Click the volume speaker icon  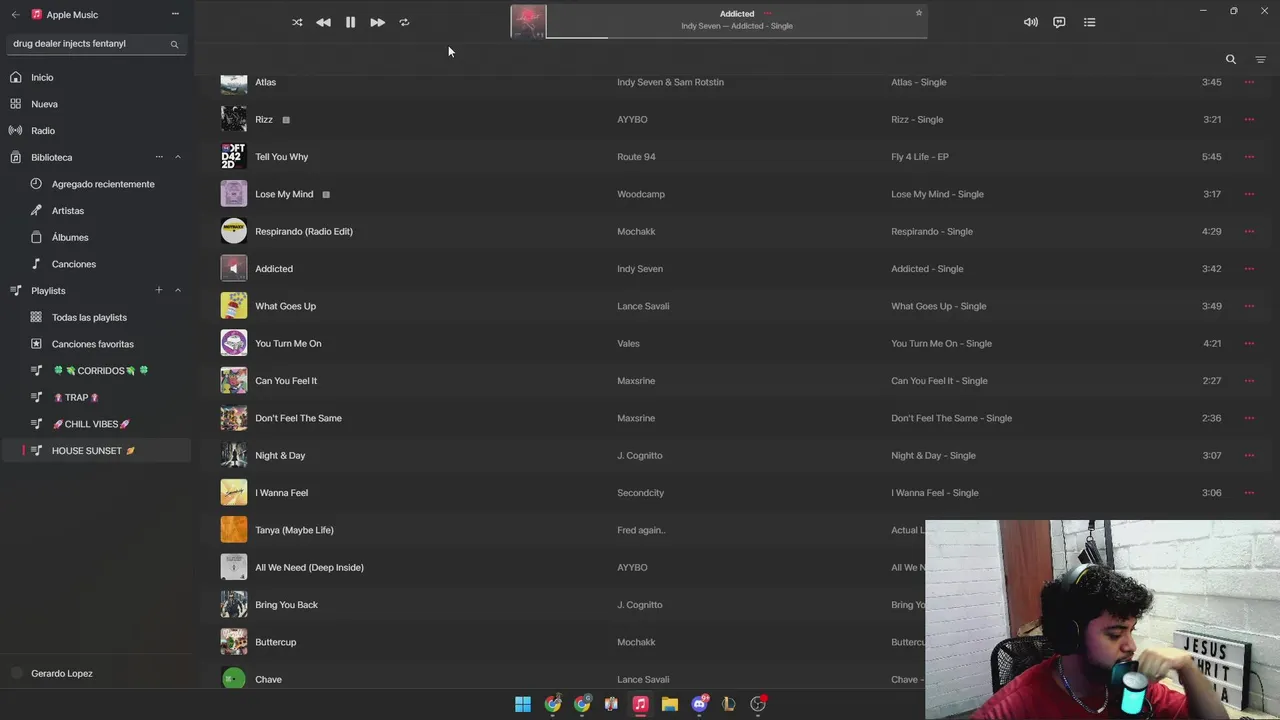tap(1031, 22)
